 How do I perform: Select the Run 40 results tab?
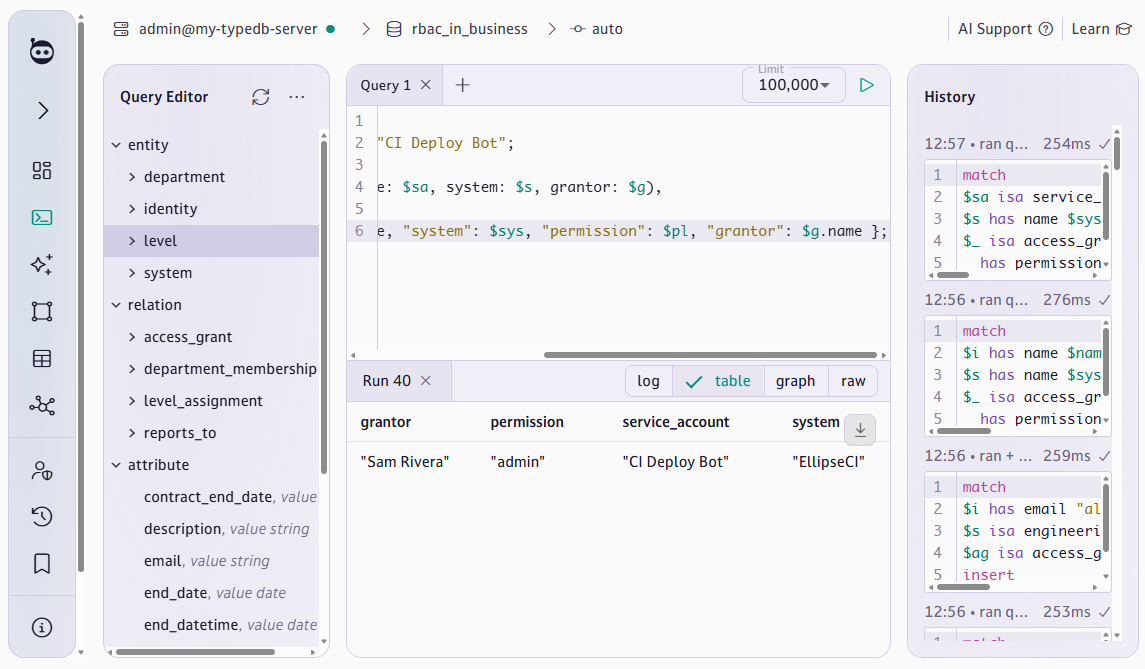387,381
